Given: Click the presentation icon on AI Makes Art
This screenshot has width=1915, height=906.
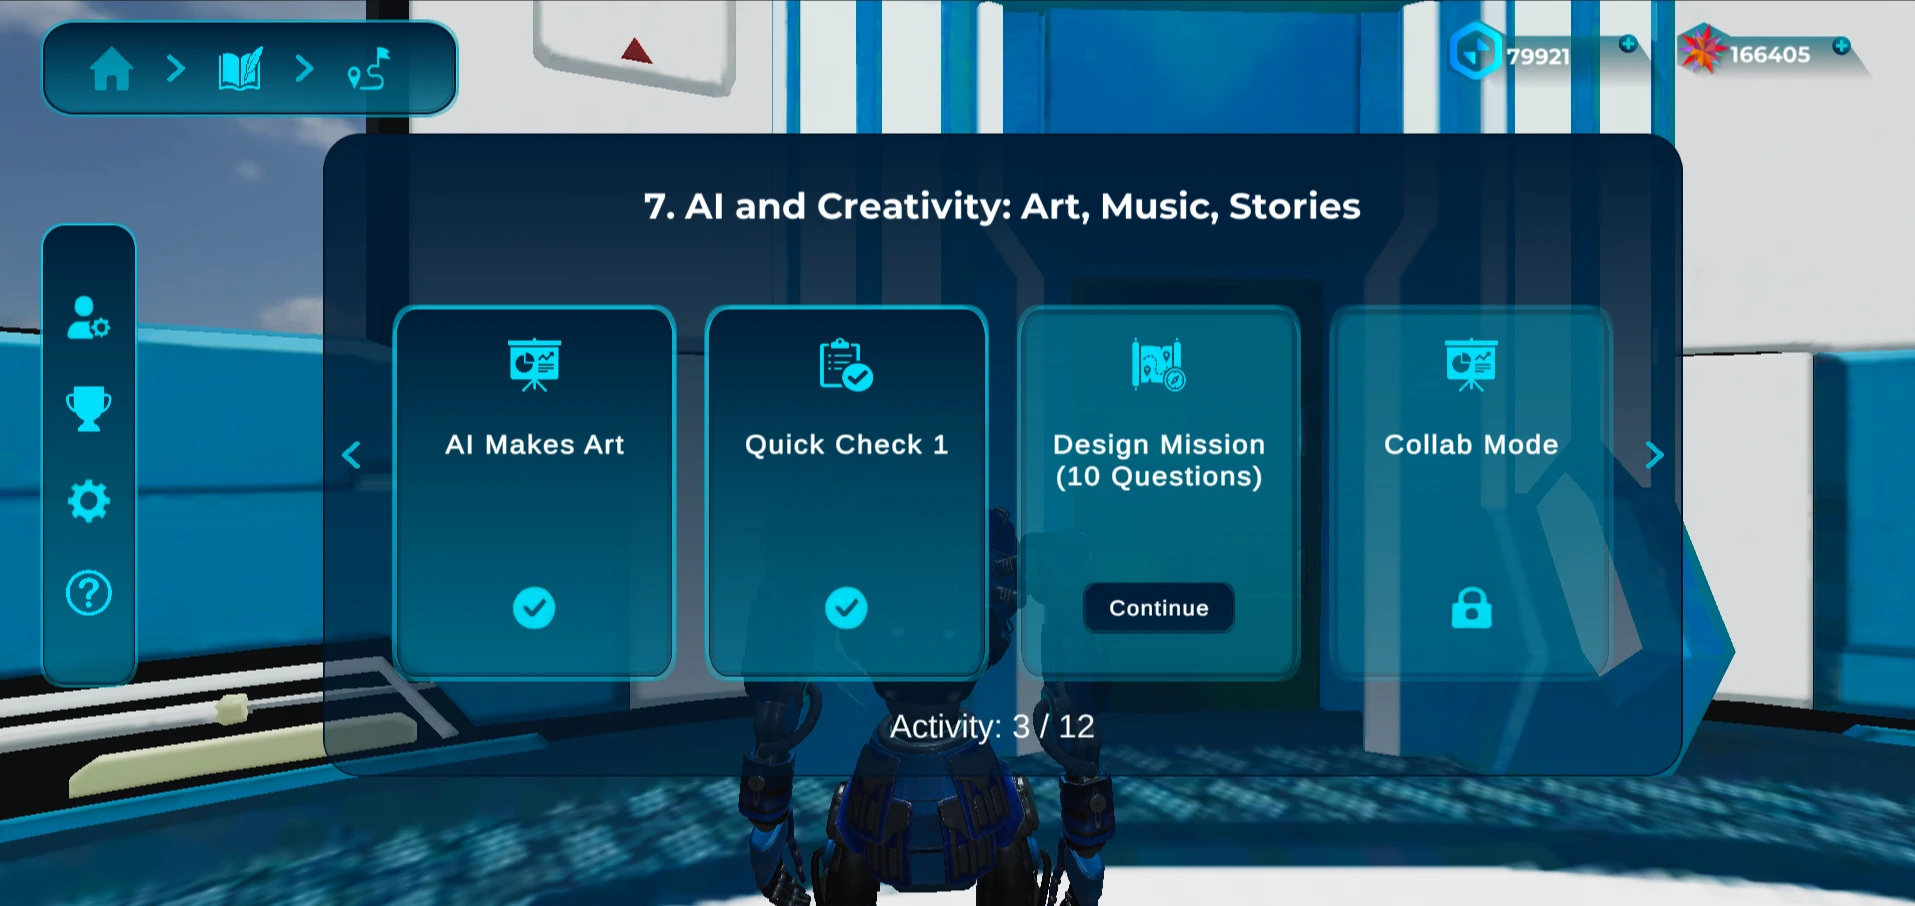Looking at the screenshot, I should pyautogui.click(x=534, y=365).
